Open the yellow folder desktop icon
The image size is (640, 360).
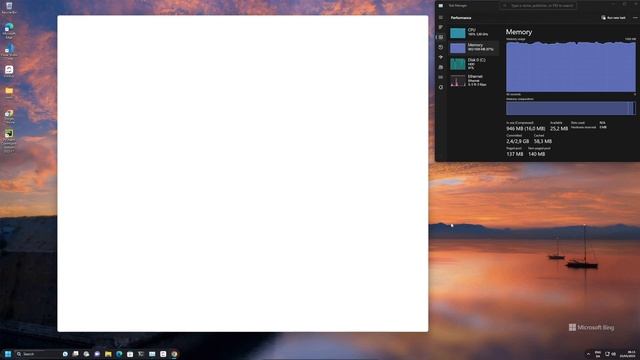[9, 92]
